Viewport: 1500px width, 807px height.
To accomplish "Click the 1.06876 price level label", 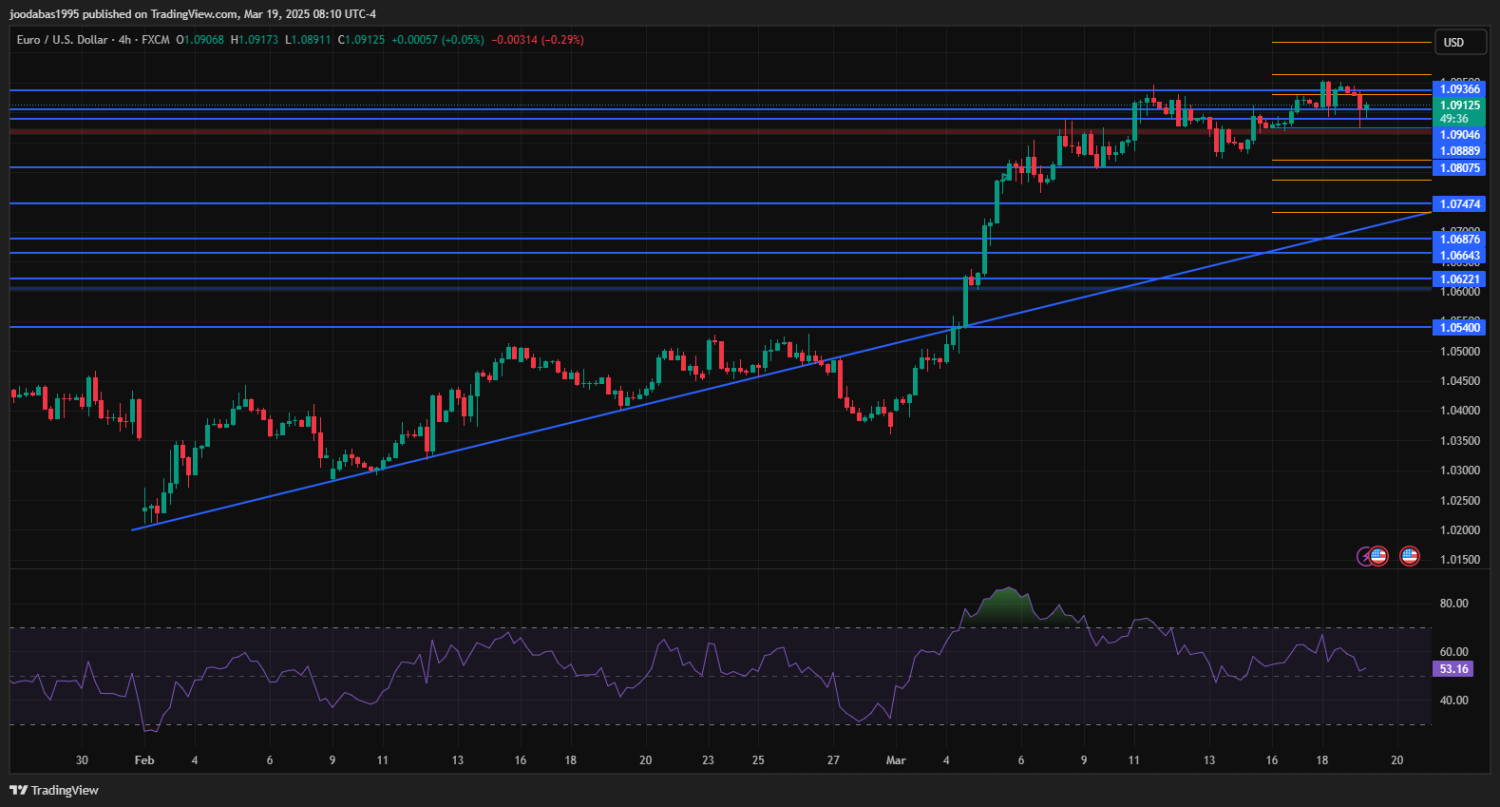I will point(1460,239).
